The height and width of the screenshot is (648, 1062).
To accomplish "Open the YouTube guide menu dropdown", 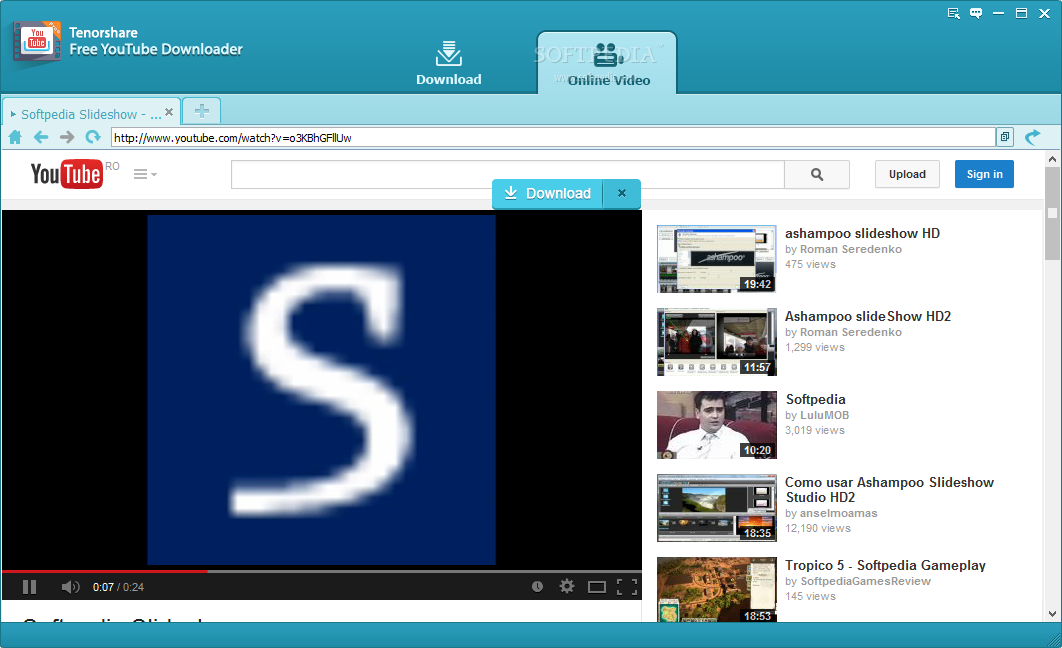I will [145, 174].
